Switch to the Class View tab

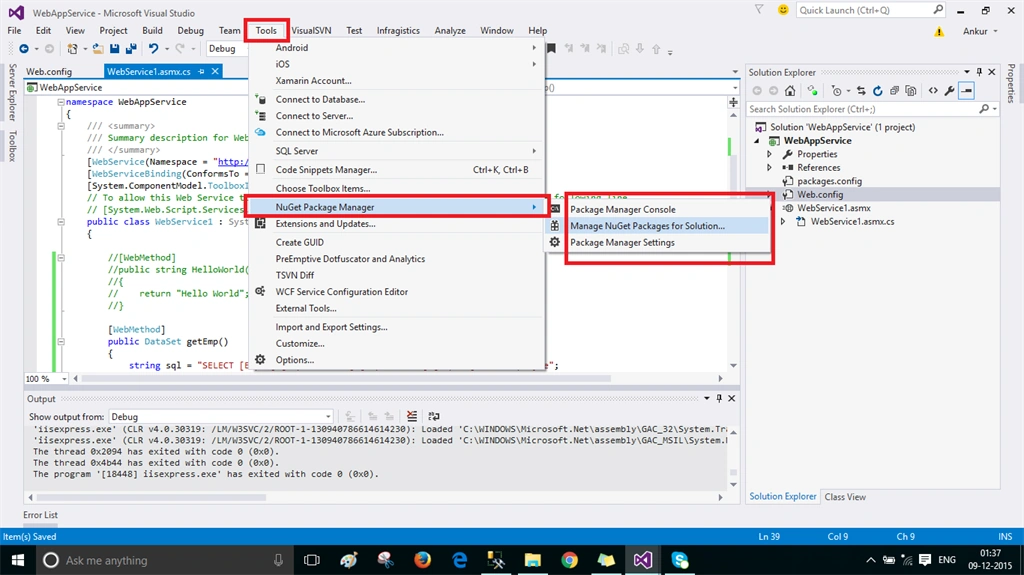(845, 497)
